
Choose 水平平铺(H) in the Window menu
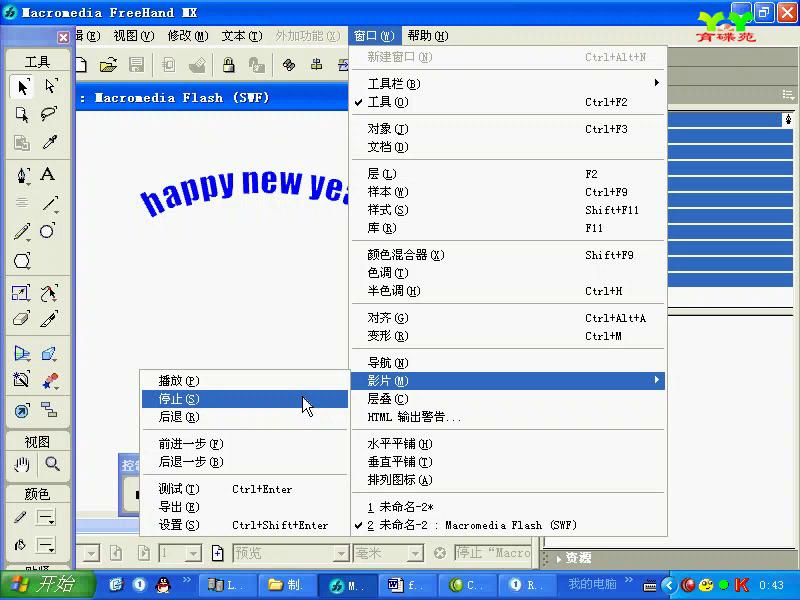509,444
